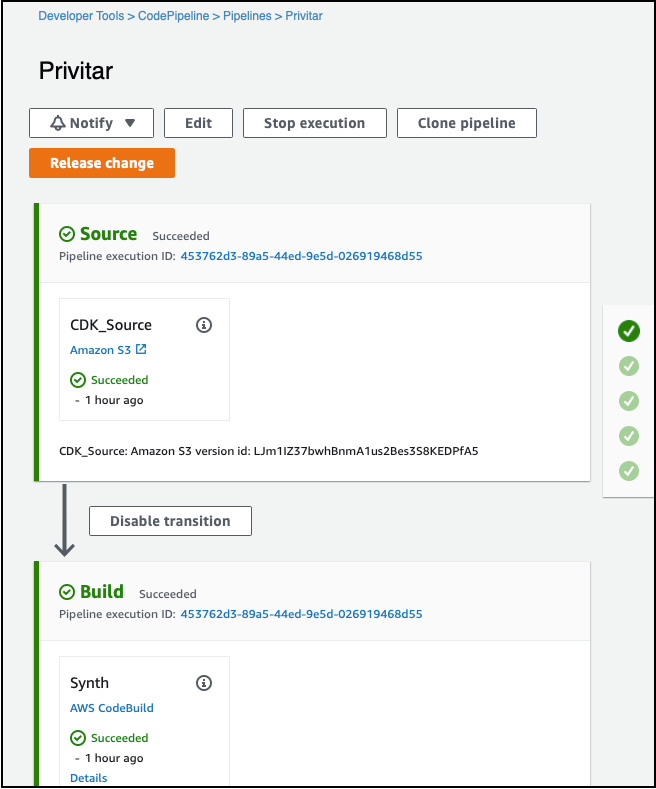Click the orange Release change button
Image resolution: width=656 pixels, height=789 pixels.
102,163
